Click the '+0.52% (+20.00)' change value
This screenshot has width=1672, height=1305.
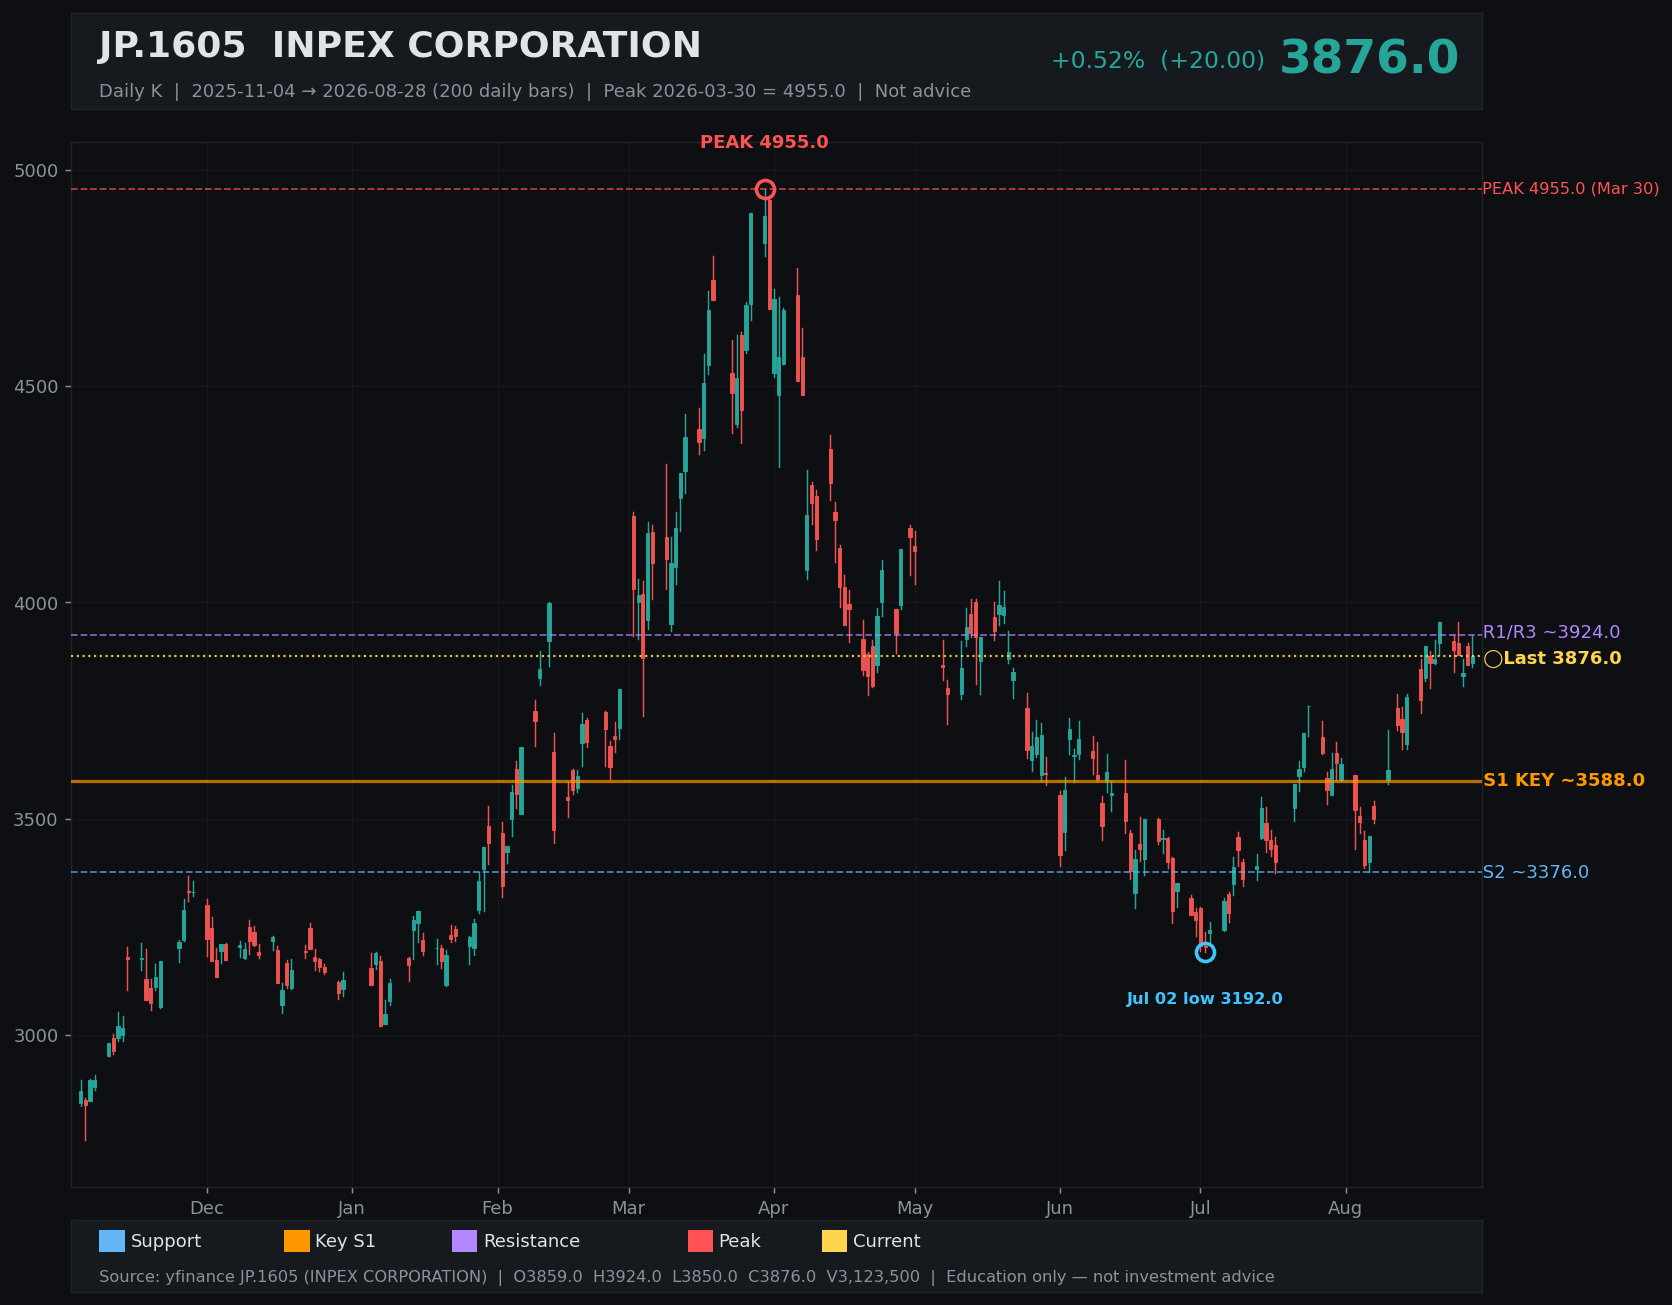[x=1157, y=61]
